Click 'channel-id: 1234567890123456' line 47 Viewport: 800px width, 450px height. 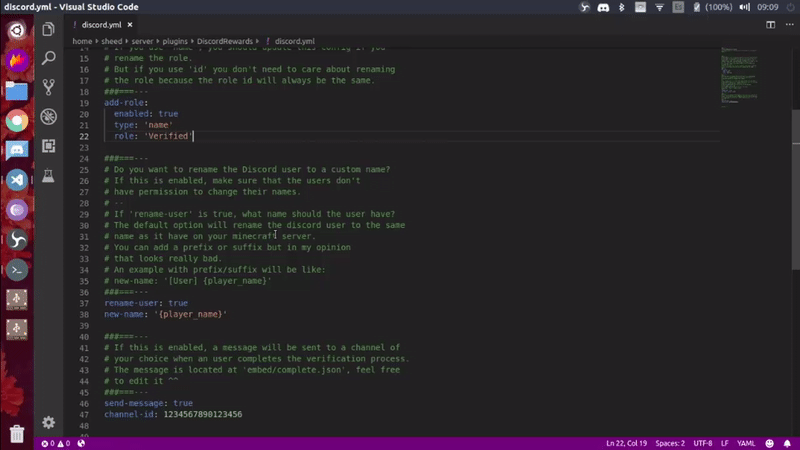click(x=173, y=414)
